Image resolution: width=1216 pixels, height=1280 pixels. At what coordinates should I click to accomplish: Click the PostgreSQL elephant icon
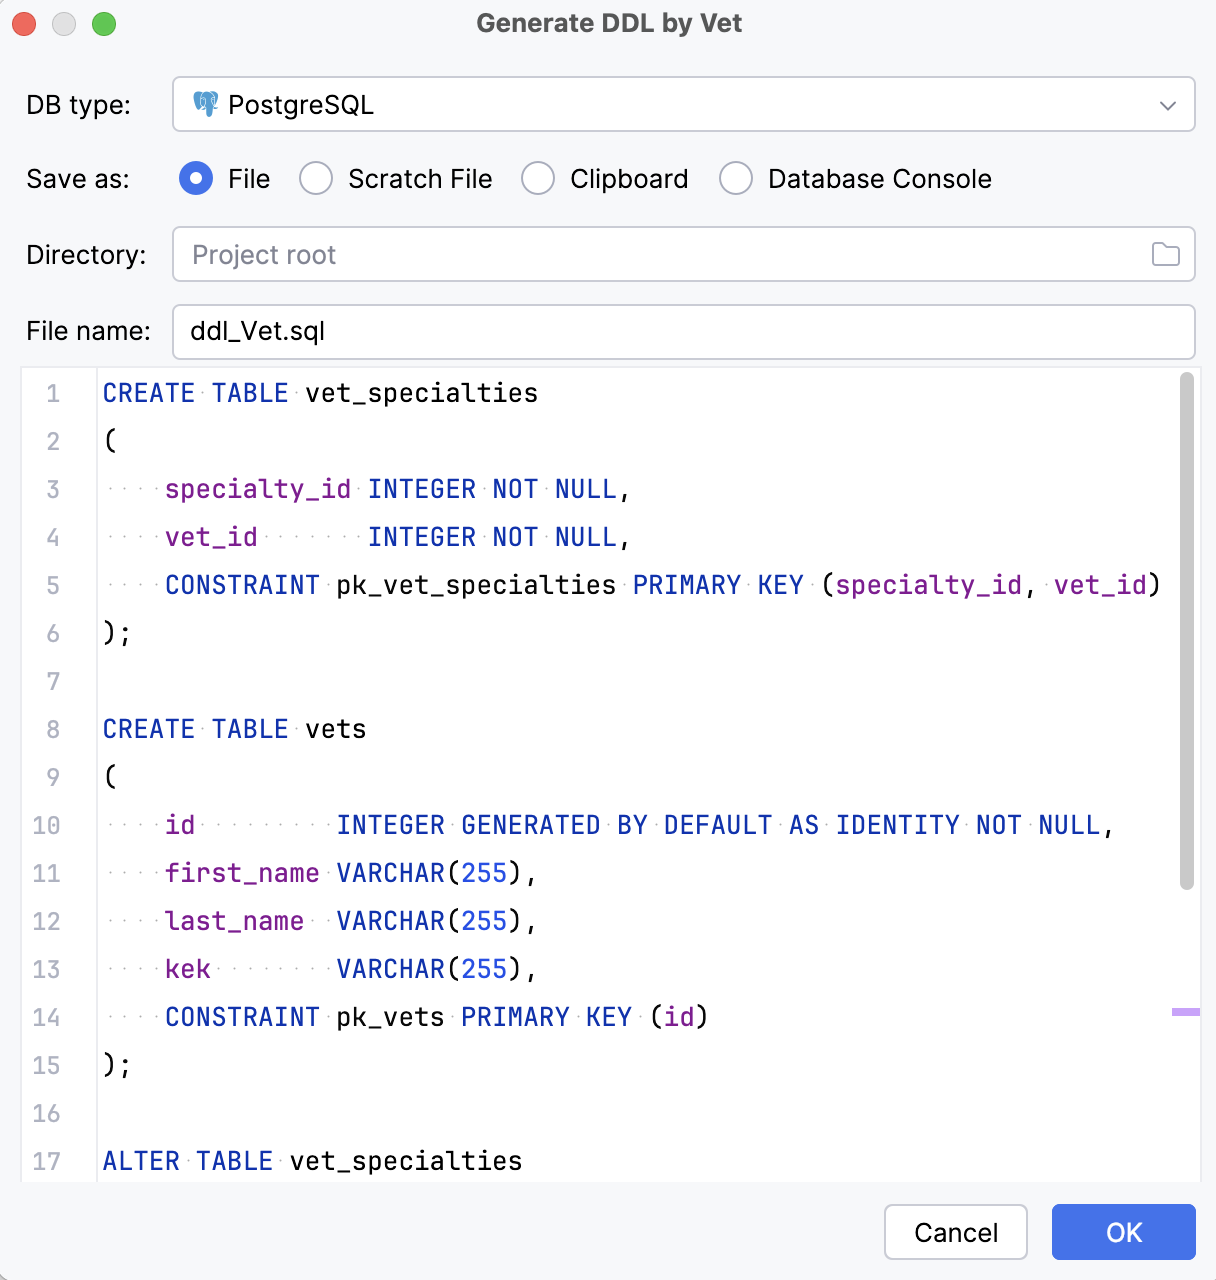coord(205,104)
